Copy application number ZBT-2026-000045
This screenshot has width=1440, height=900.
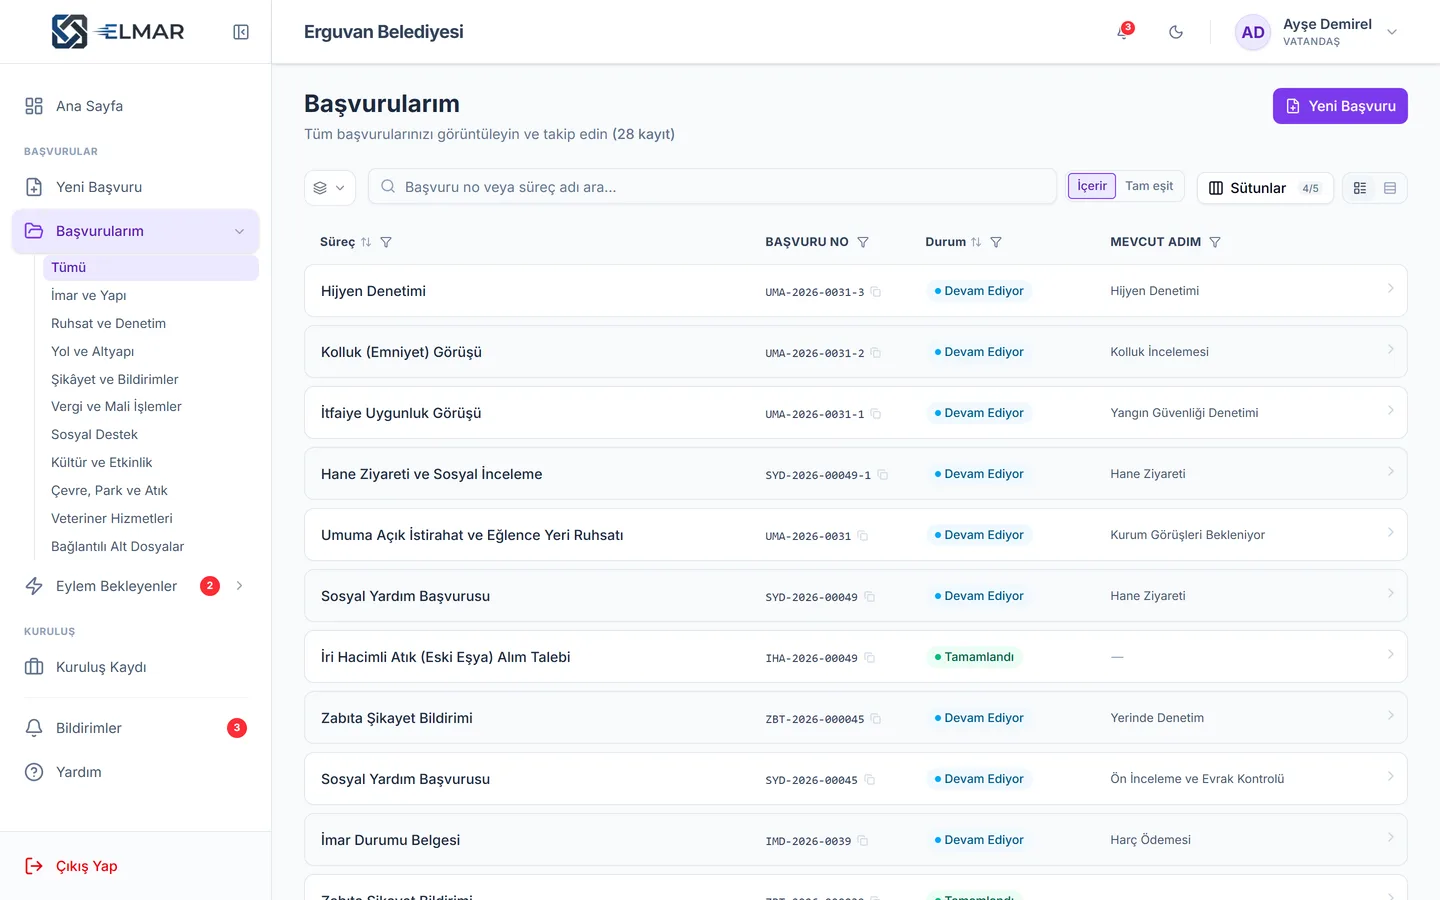[876, 719]
